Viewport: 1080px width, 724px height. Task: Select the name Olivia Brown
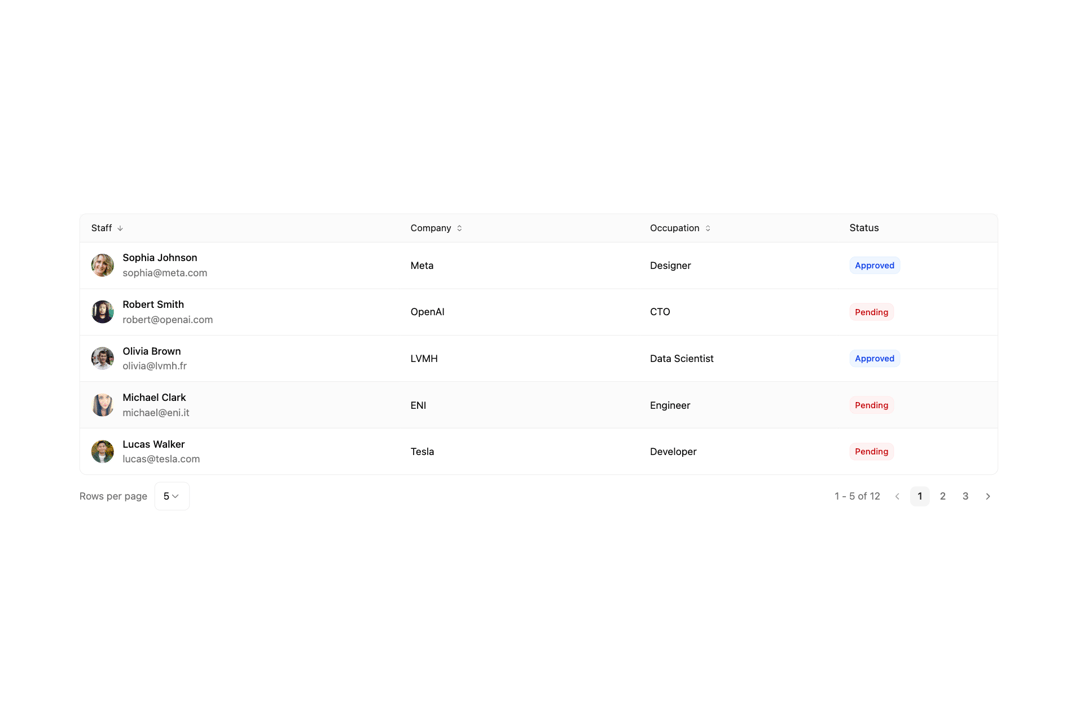[152, 351]
